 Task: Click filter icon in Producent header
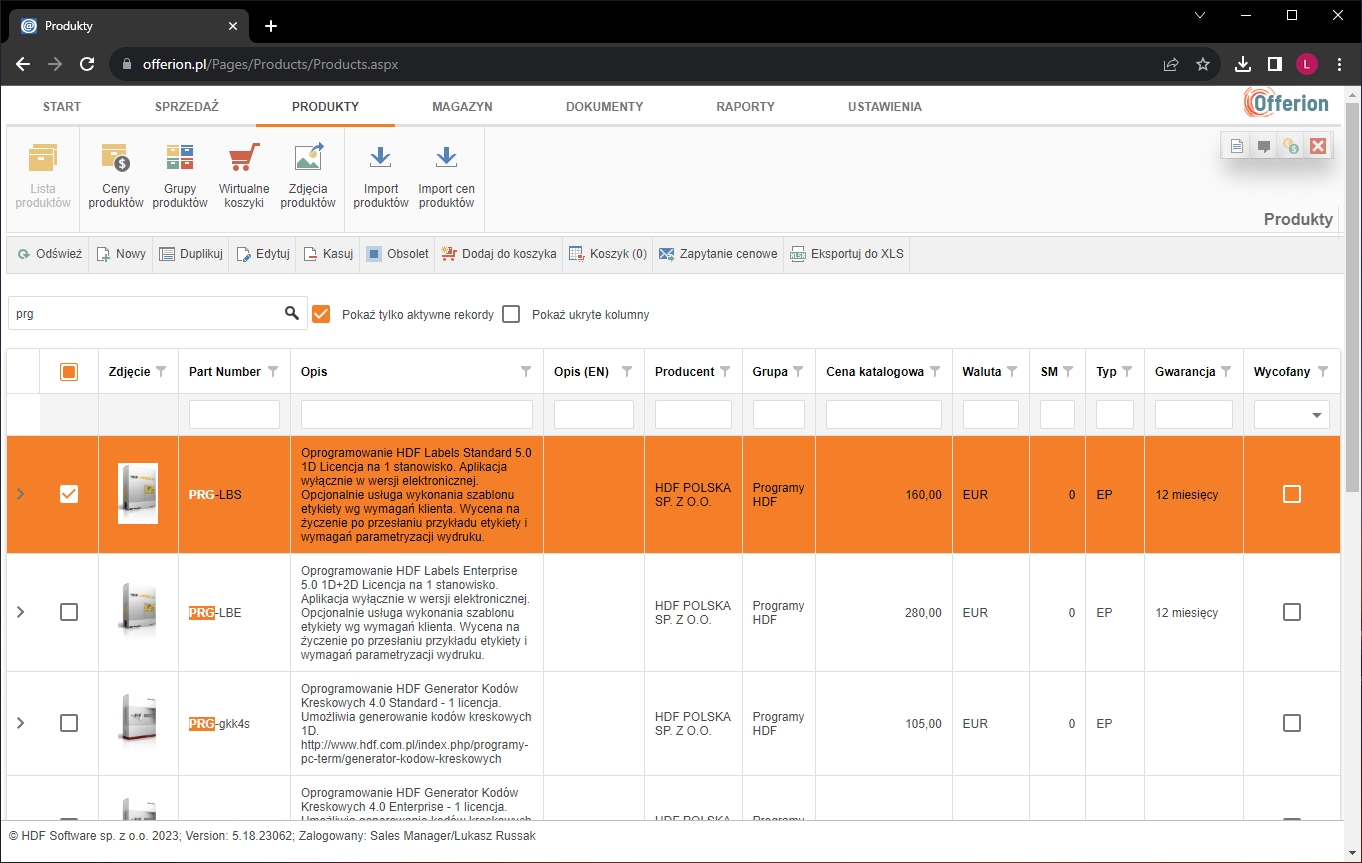(725, 372)
